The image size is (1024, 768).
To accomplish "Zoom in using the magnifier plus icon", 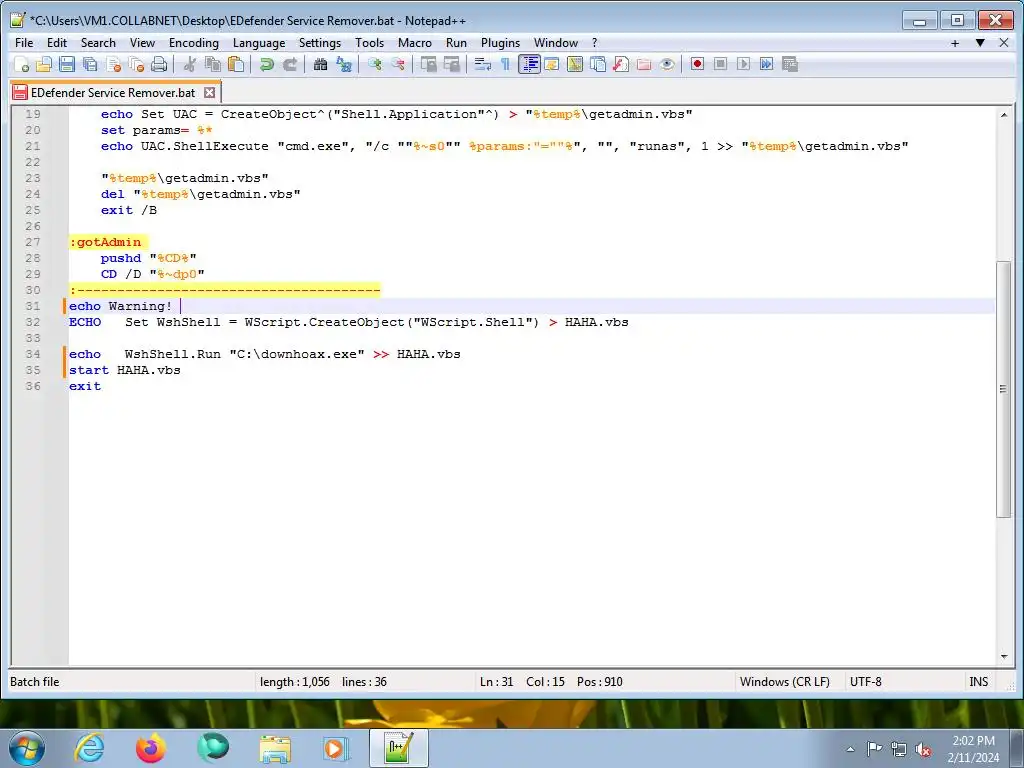I will coord(374,64).
